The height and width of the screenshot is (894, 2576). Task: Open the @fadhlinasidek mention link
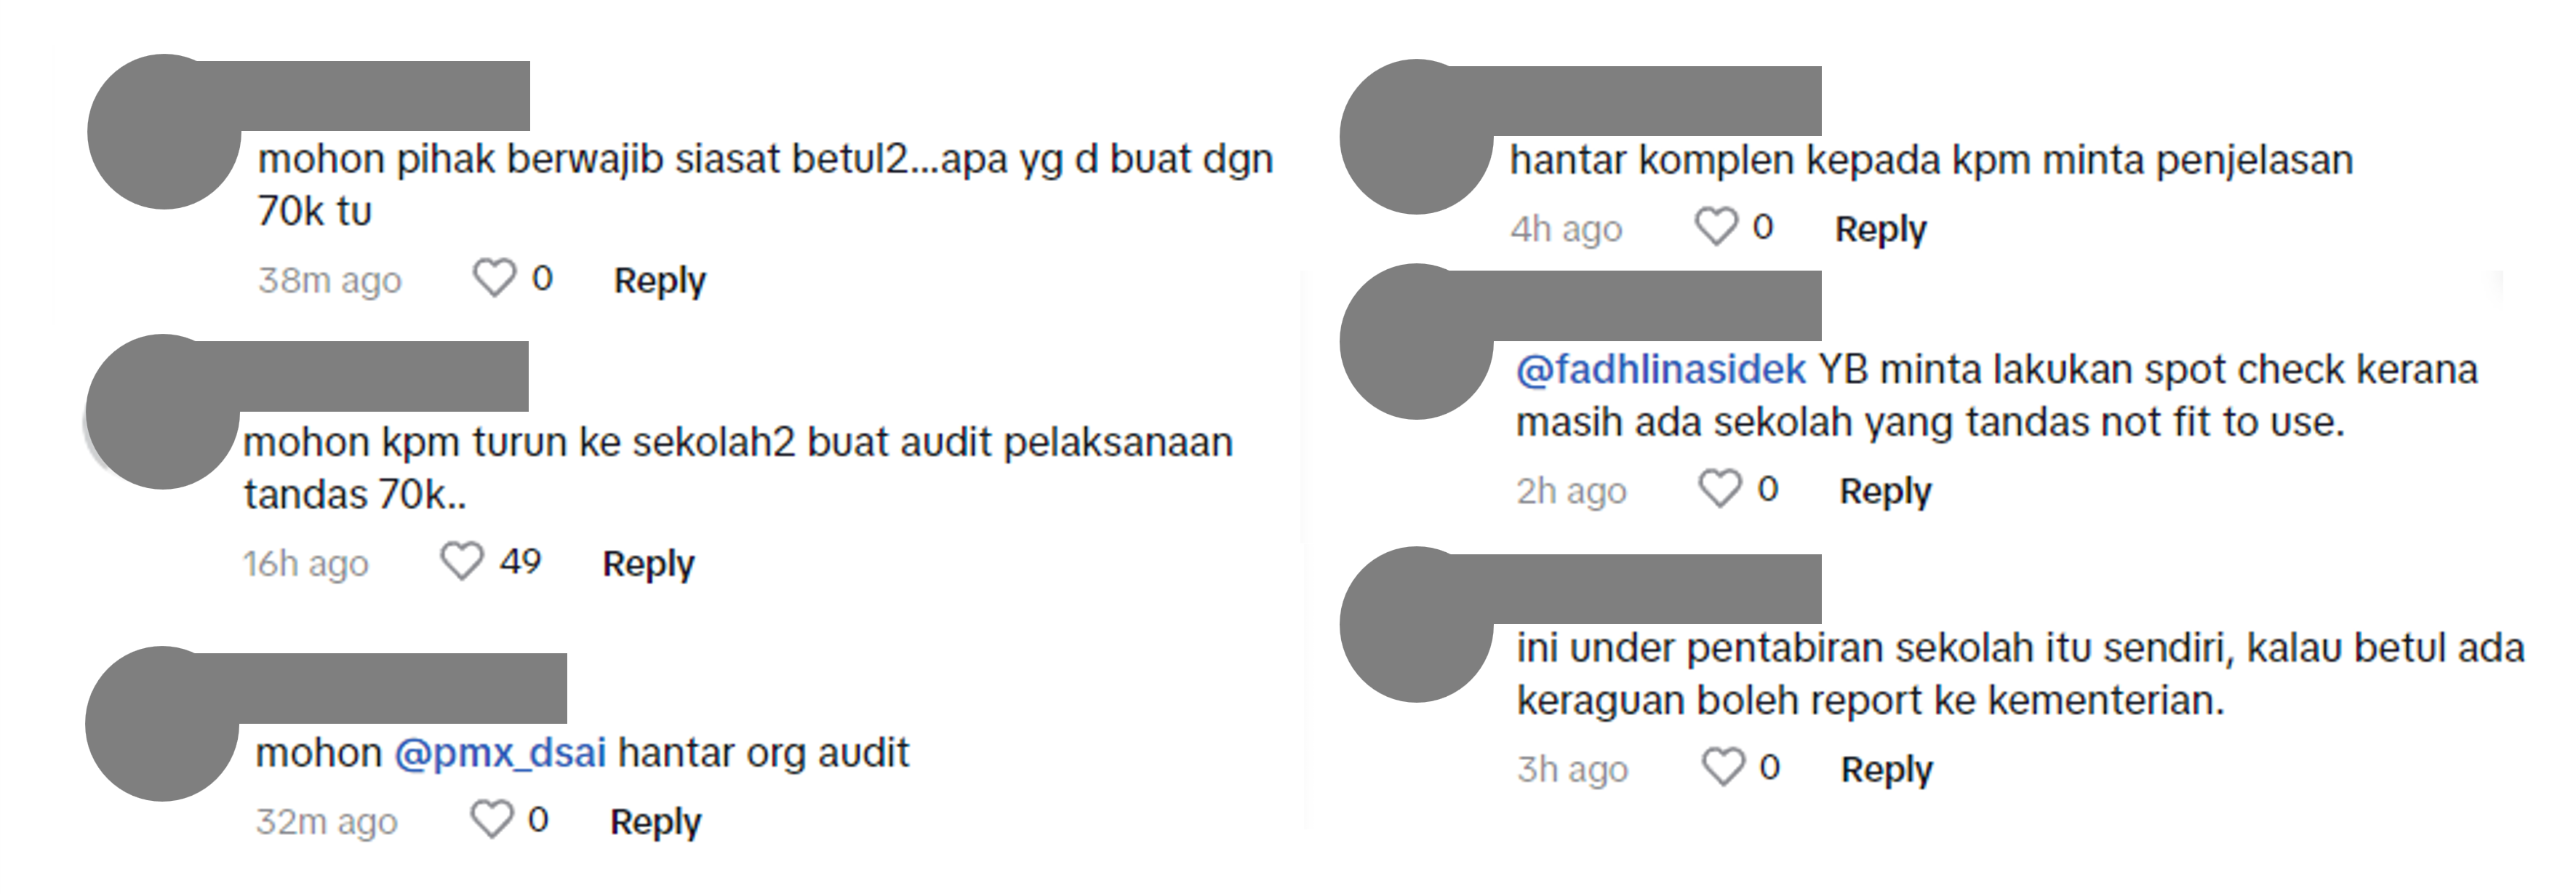1661,370
